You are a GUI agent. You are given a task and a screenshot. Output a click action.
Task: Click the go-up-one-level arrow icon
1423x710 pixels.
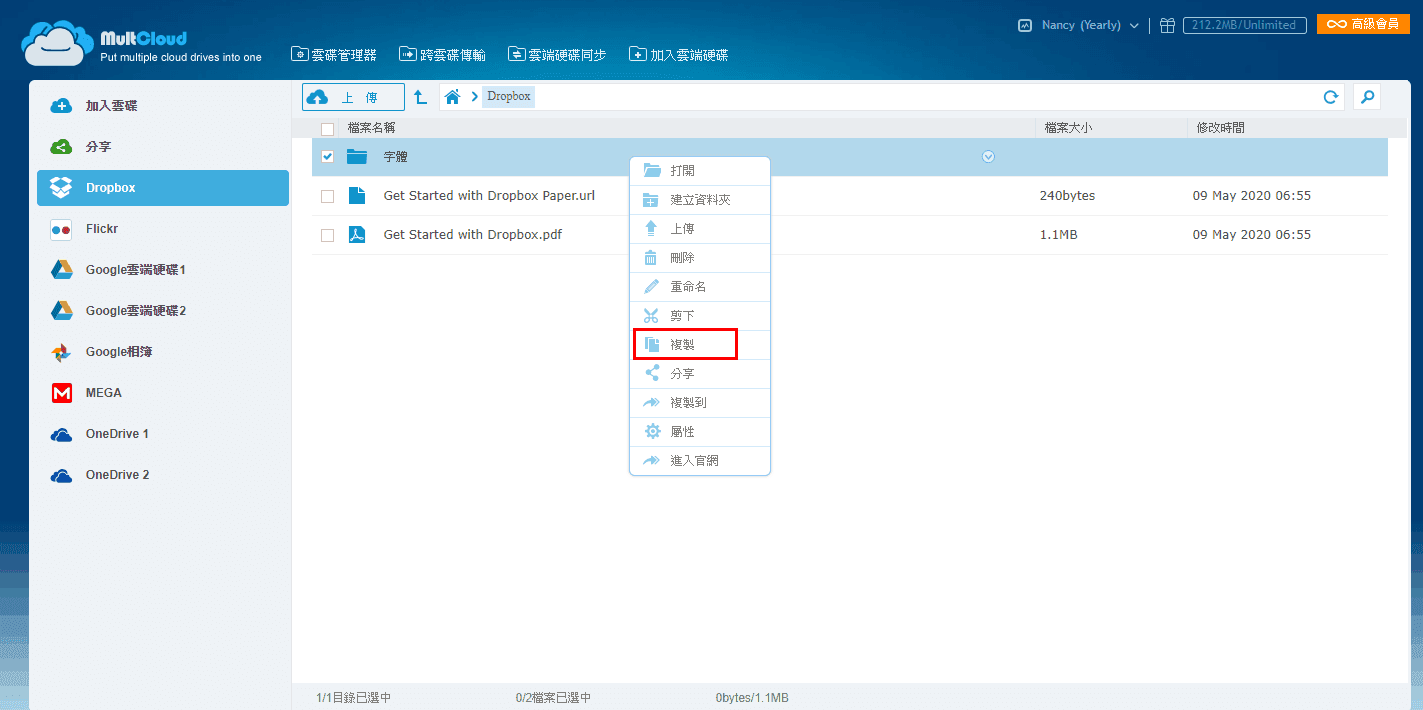419,96
